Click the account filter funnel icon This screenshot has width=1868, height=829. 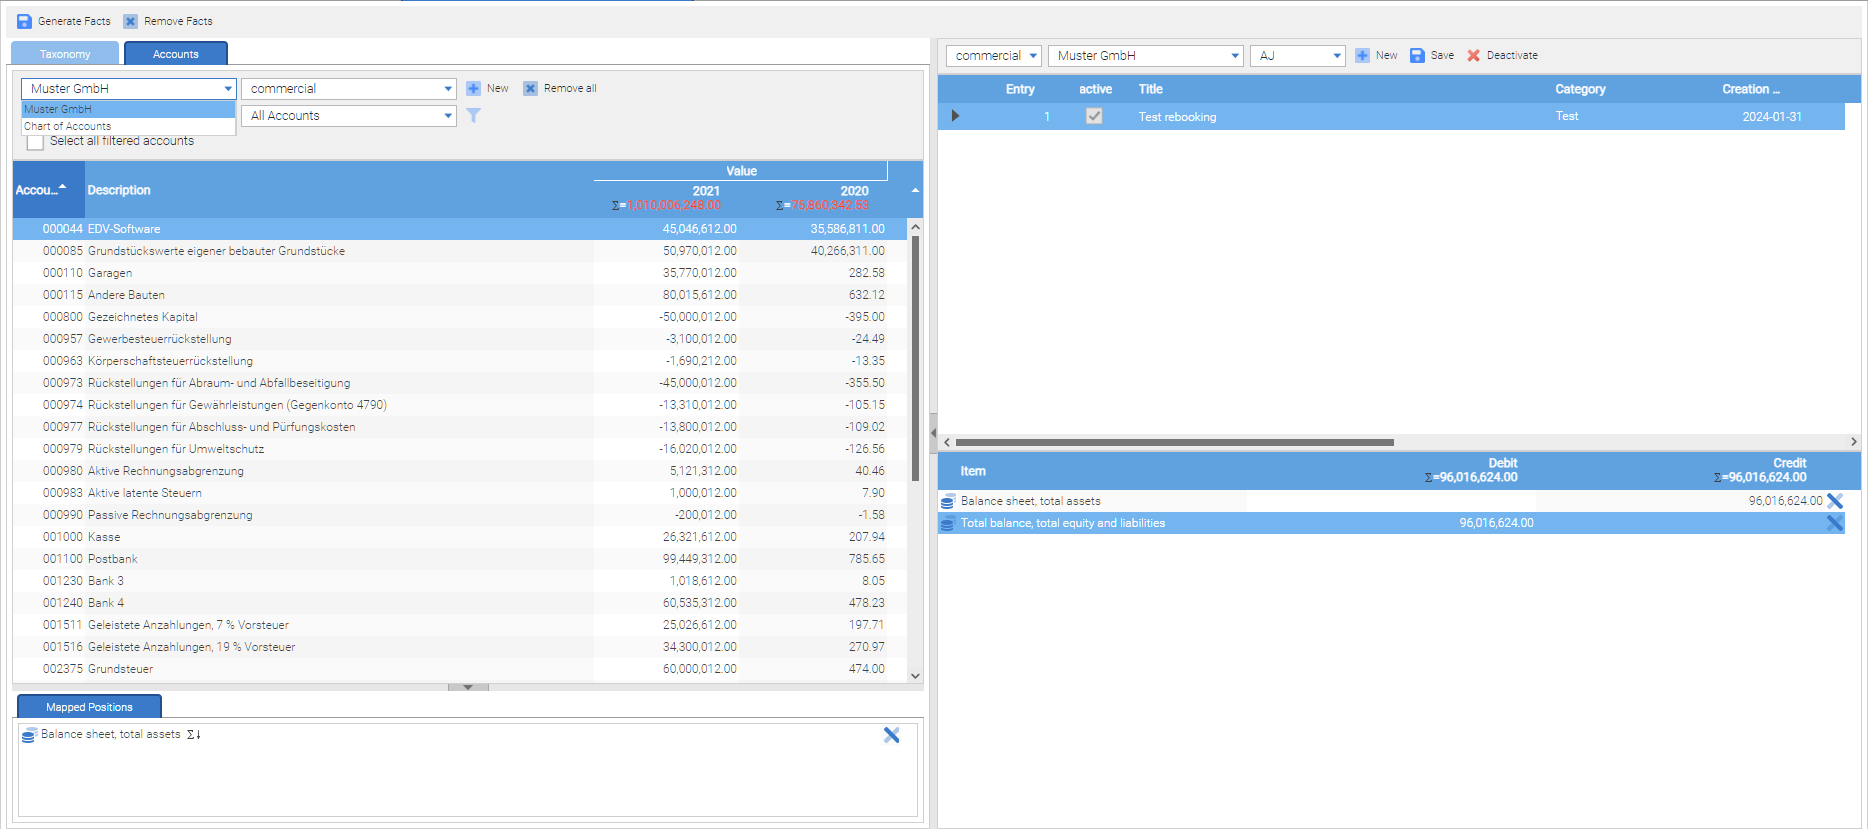point(474,116)
